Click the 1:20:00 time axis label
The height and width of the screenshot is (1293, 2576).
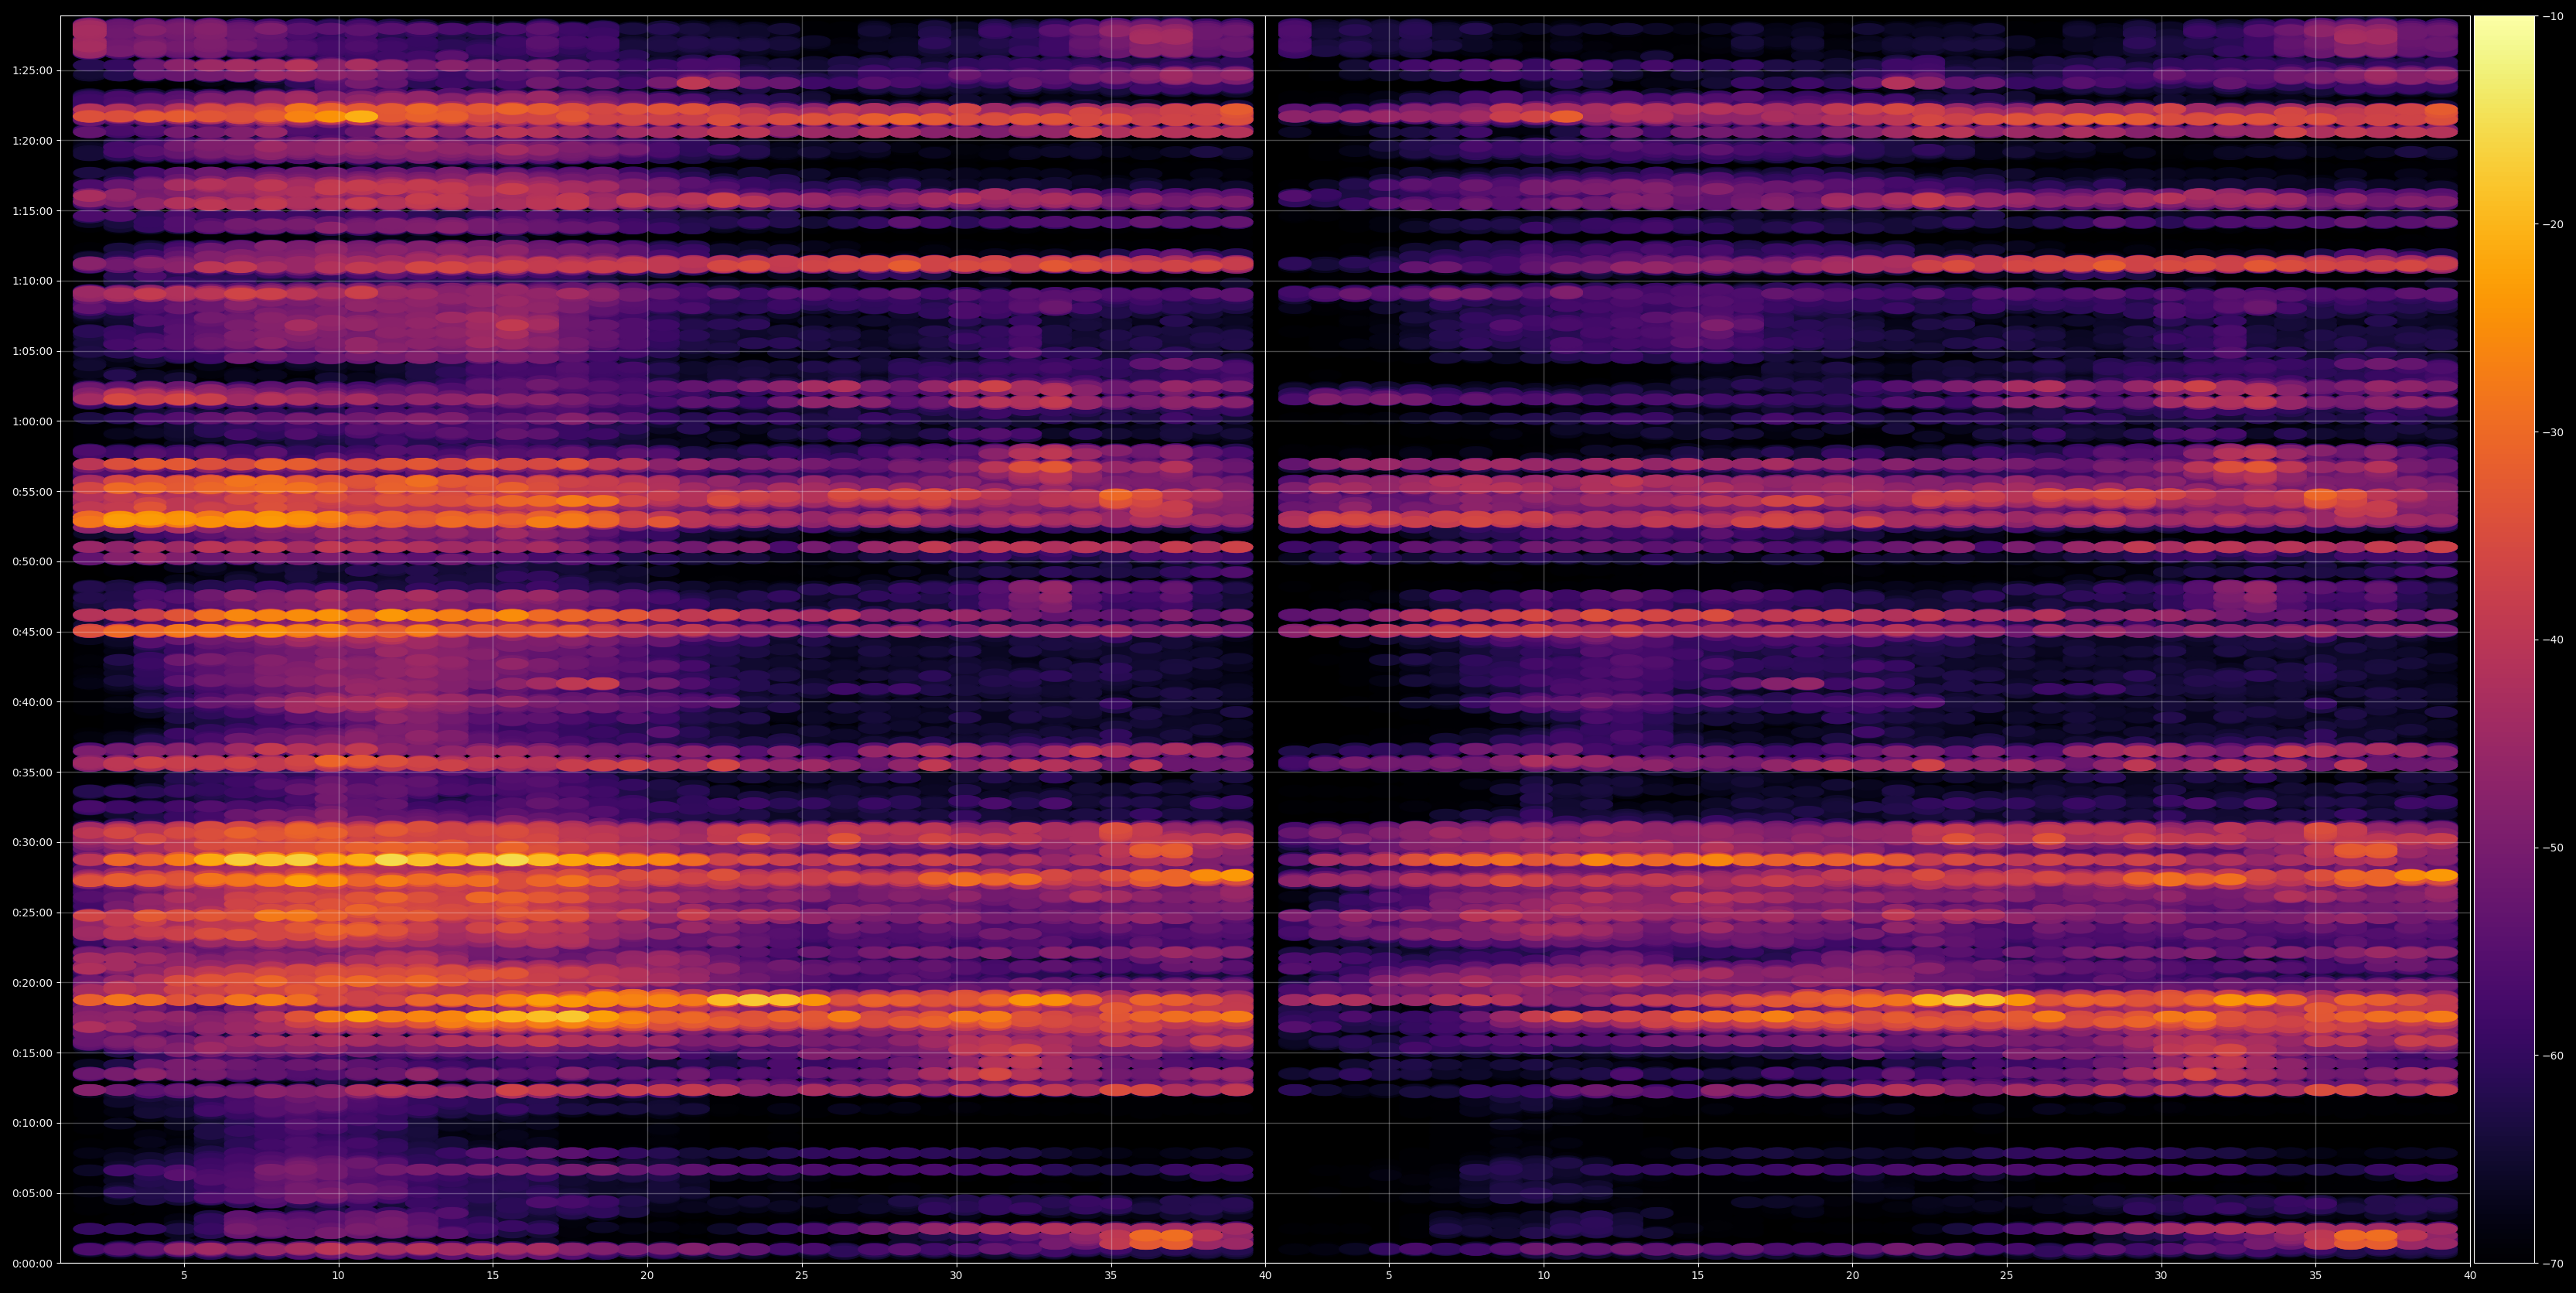tap(32, 141)
